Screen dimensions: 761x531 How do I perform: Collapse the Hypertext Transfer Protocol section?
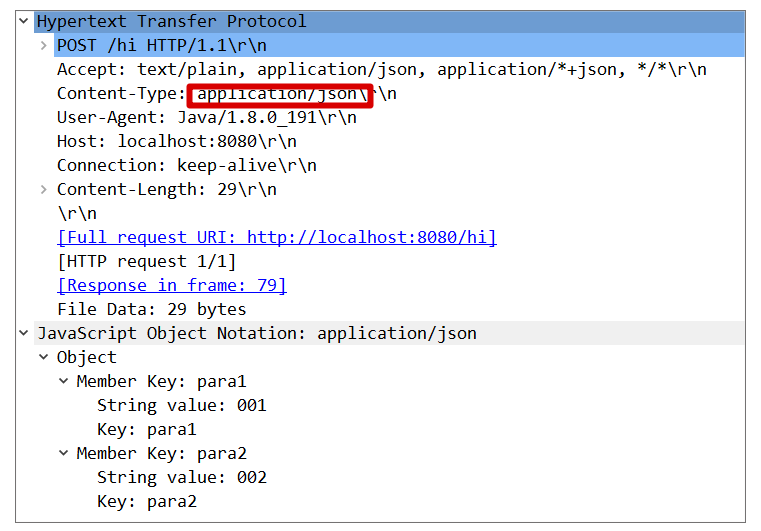(24, 21)
